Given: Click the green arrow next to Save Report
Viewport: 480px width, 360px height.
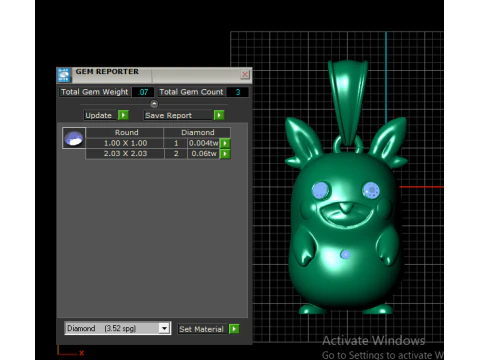Looking at the screenshot, I should 219,115.
